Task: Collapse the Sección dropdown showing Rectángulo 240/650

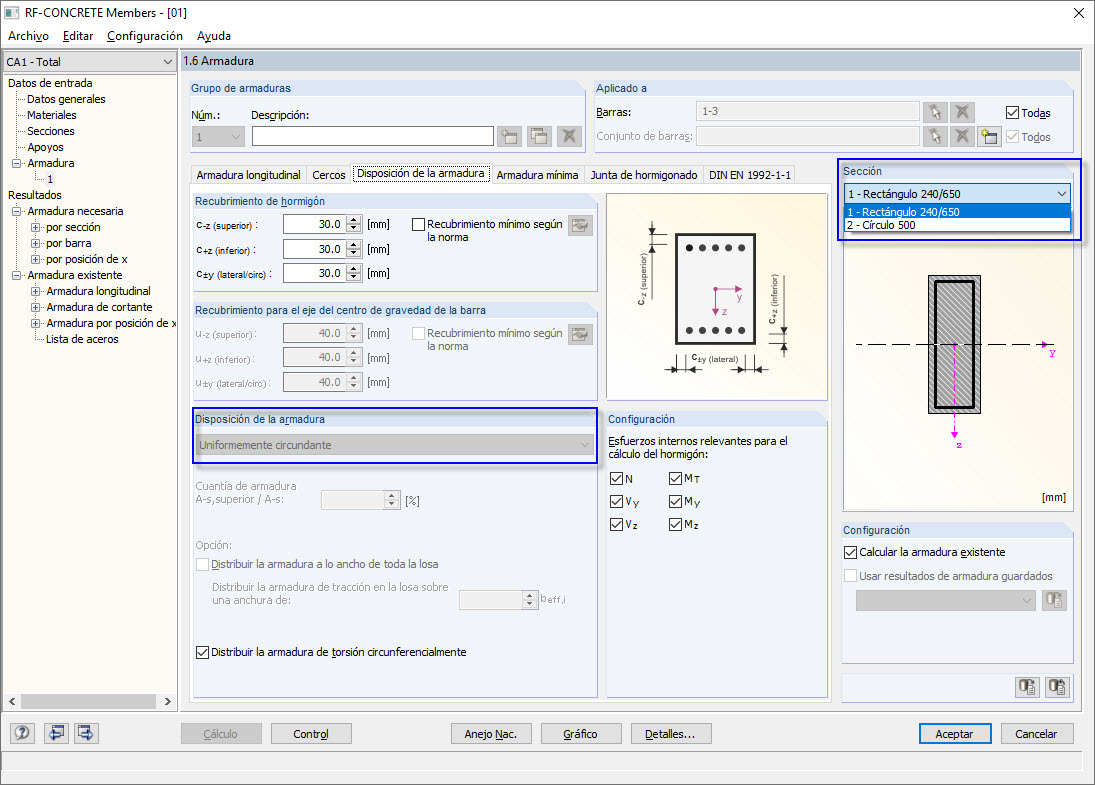Action: pos(1061,193)
